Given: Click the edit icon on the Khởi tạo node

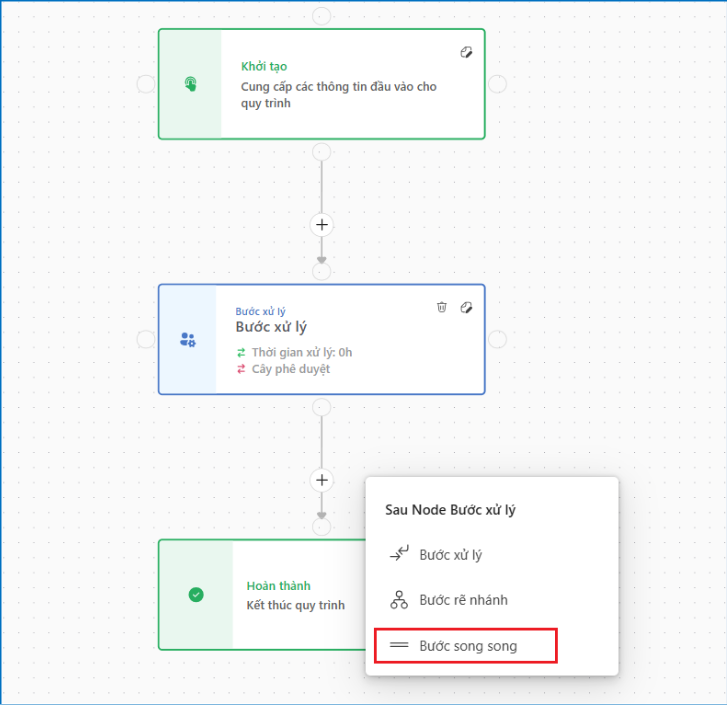Looking at the screenshot, I should click(x=466, y=52).
